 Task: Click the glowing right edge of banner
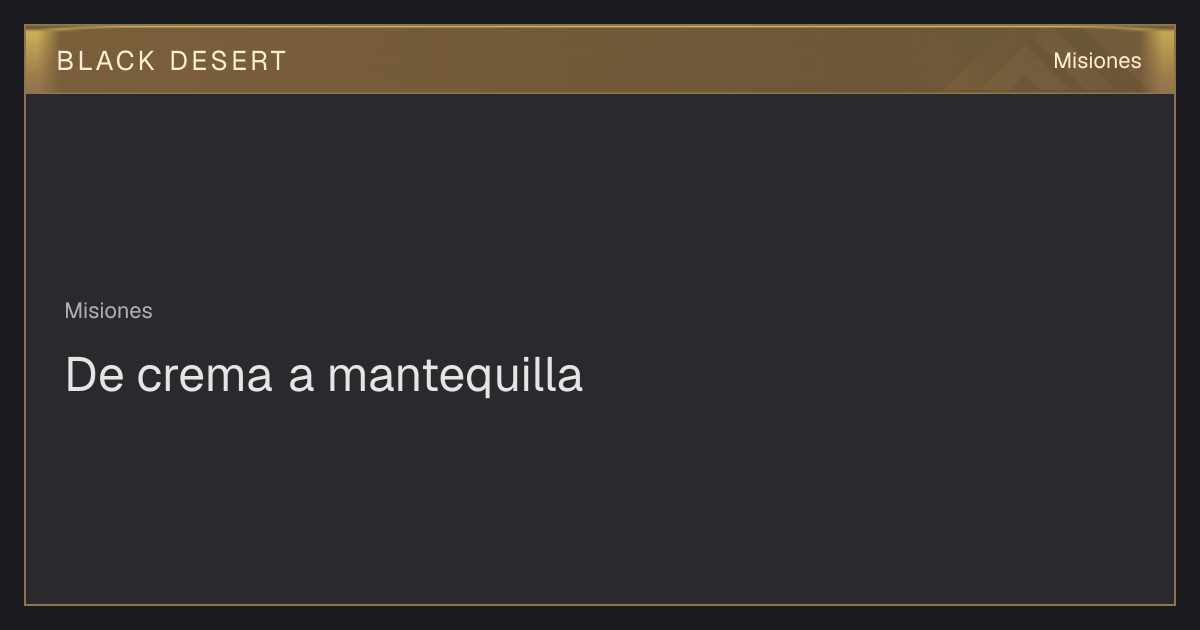pyautogui.click(x=1166, y=60)
